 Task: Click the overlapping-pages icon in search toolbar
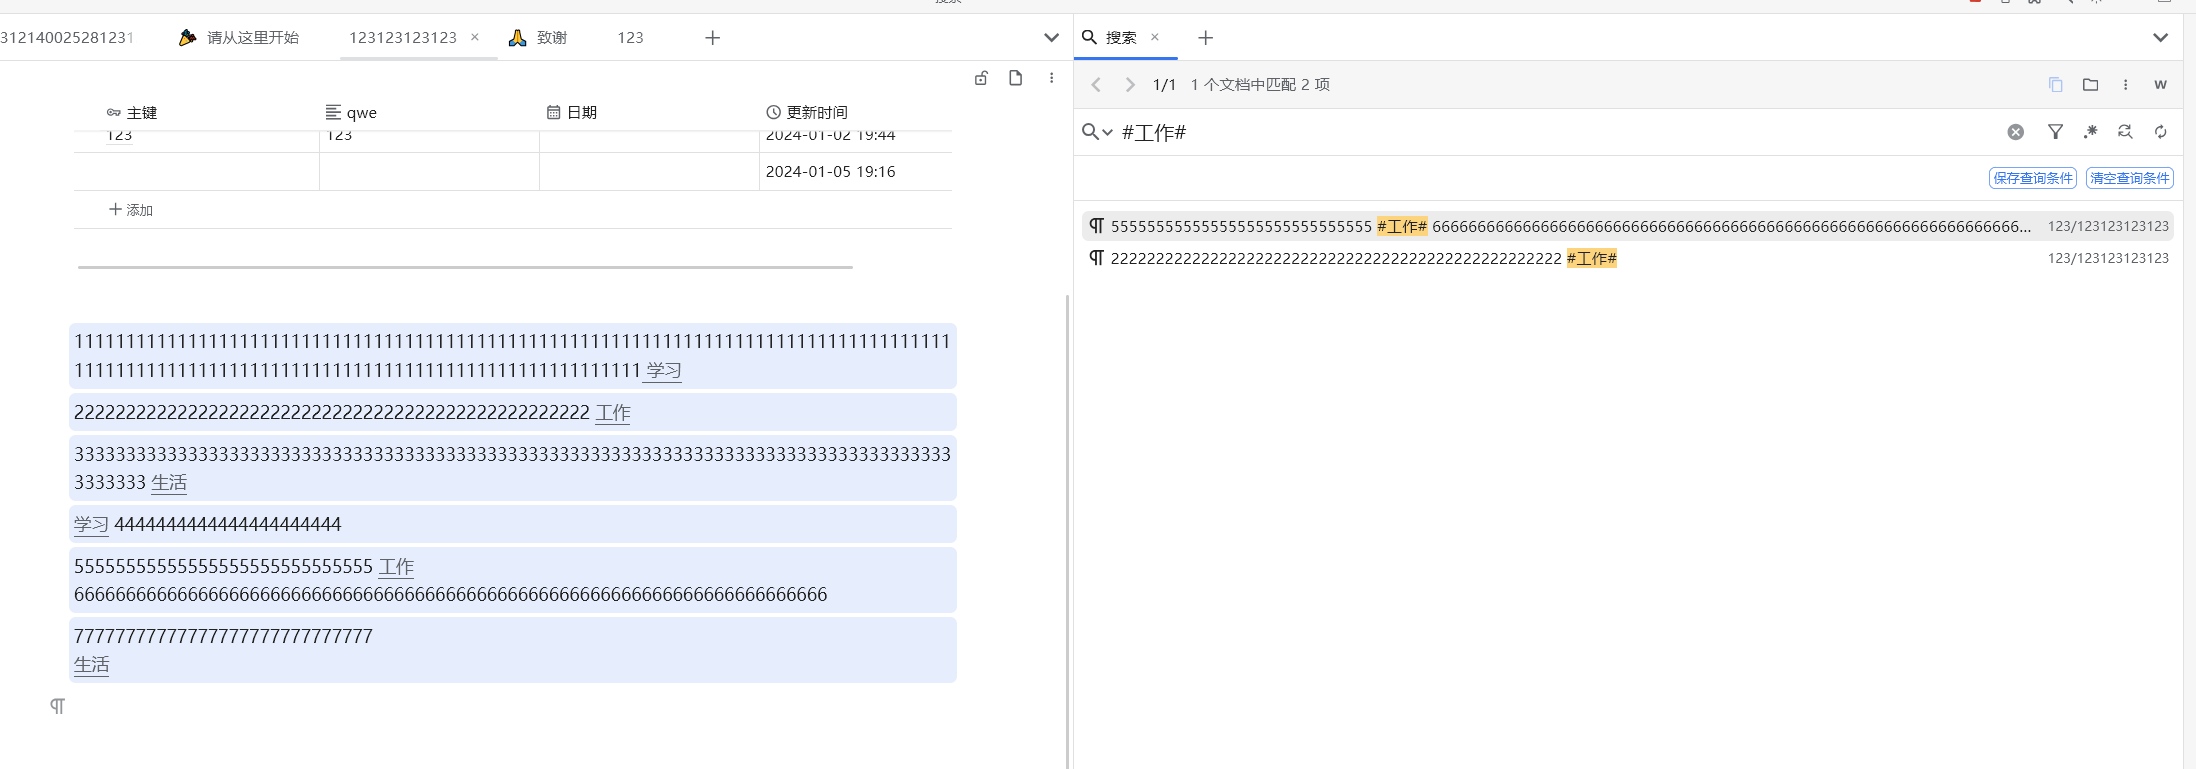pos(2055,85)
